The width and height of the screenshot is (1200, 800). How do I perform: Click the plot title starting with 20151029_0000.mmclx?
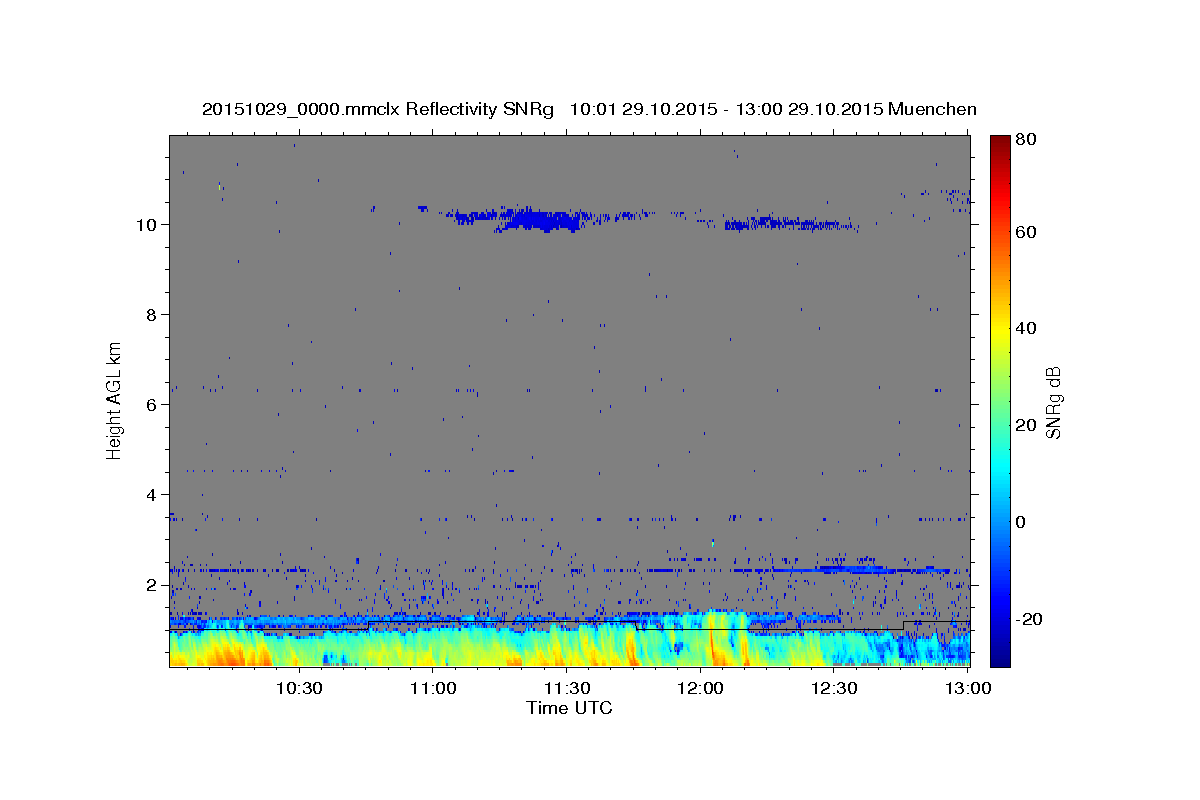[x=589, y=109]
